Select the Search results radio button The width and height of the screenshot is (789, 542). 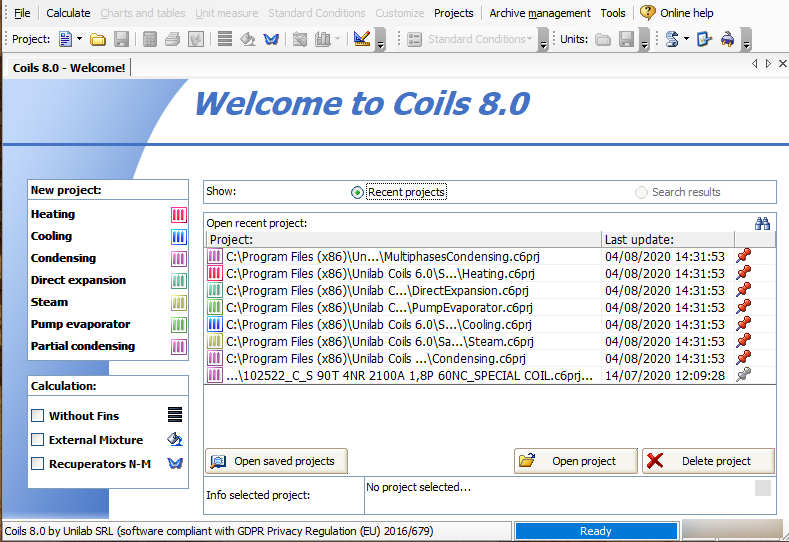tap(641, 192)
